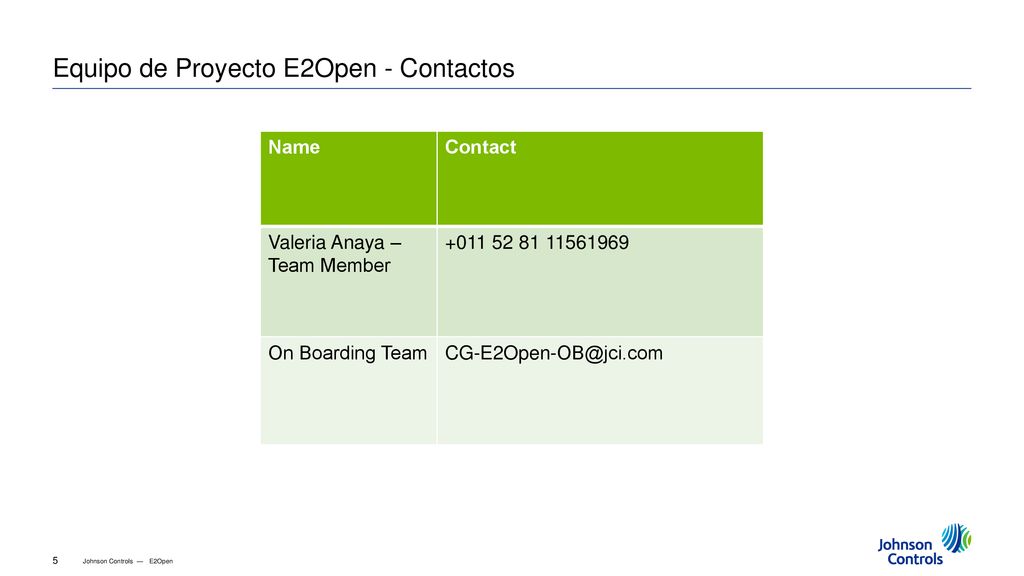Click the Johnson word in the logo
Image resolution: width=1024 pixels, height=576 pixels.
click(x=904, y=545)
